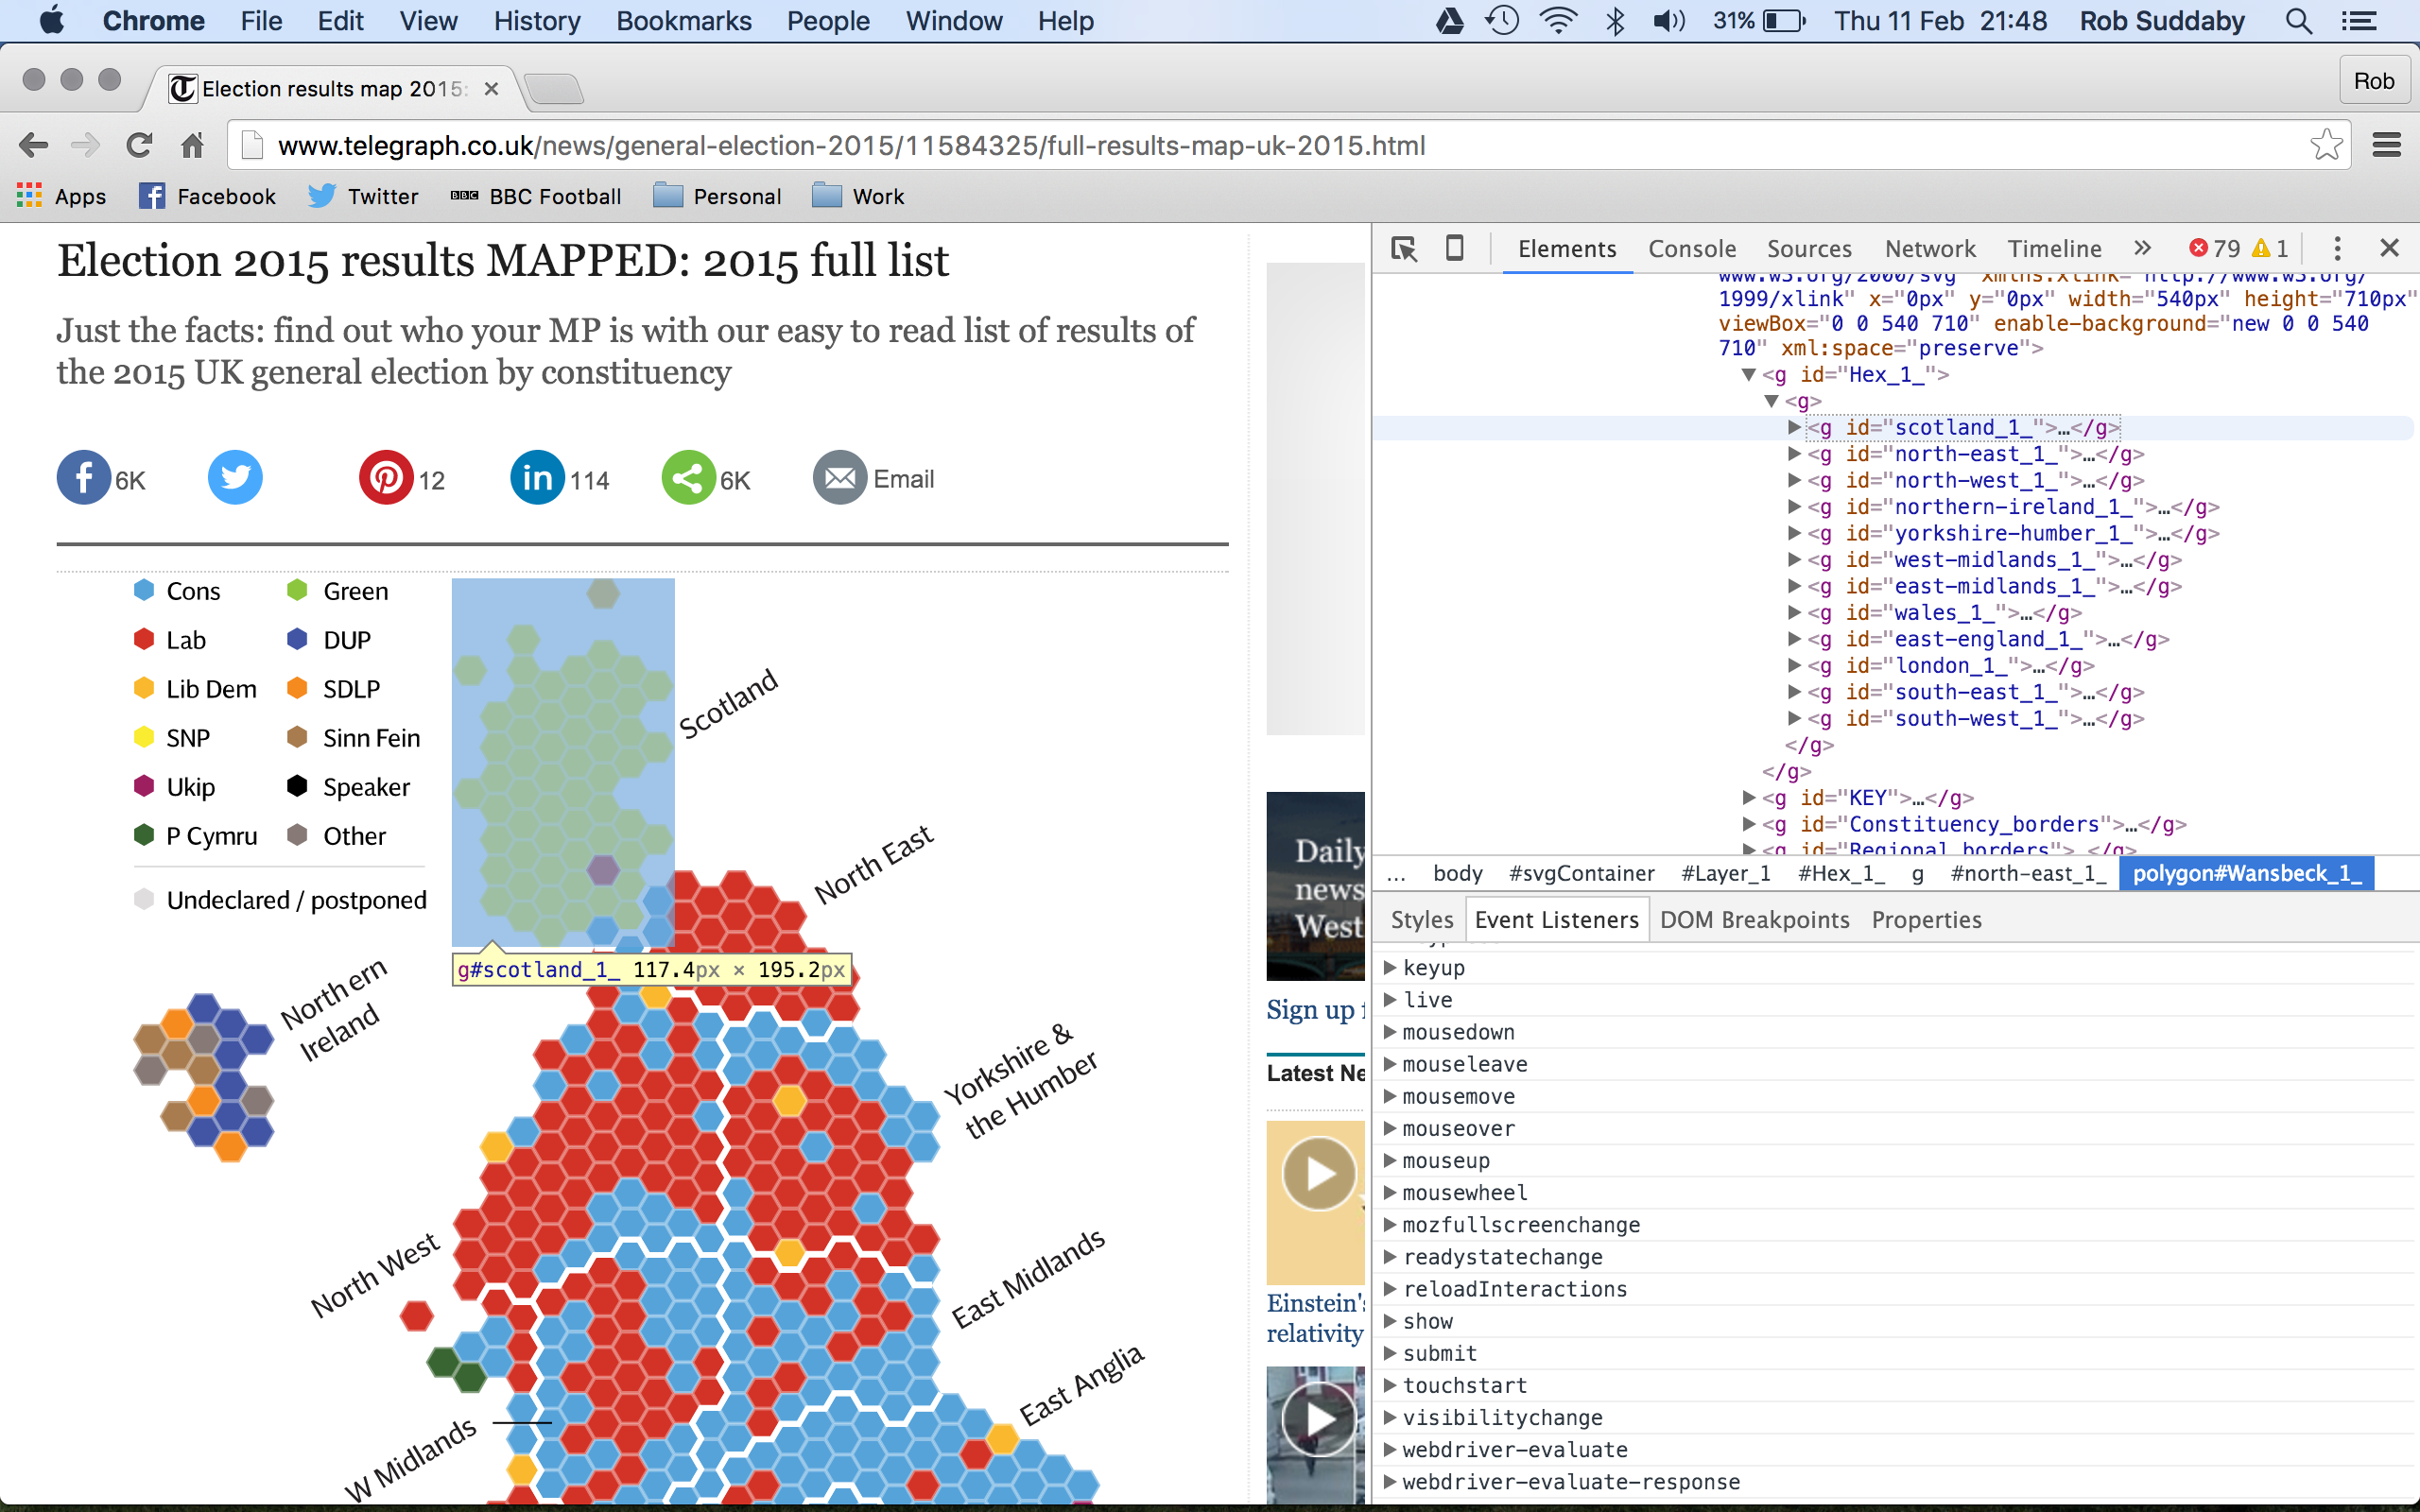The image size is (2420, 1512).
Task: Click the SNP yellow legend hexagon
Action: point(144,737)
